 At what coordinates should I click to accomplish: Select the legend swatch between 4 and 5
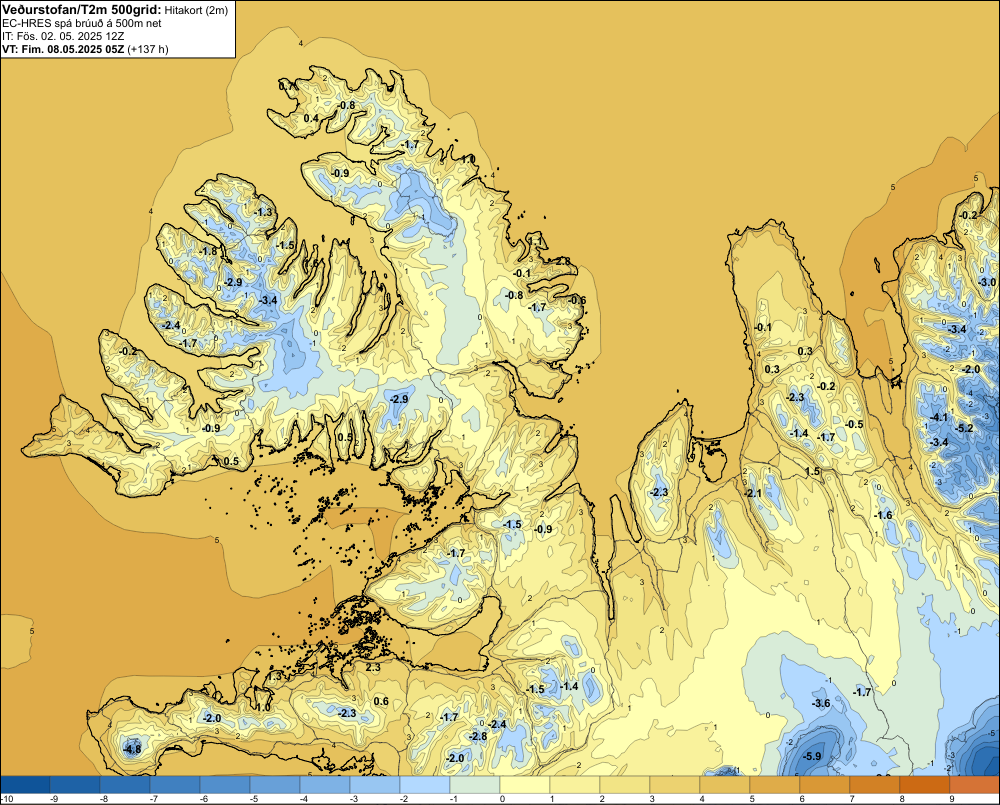725,784
